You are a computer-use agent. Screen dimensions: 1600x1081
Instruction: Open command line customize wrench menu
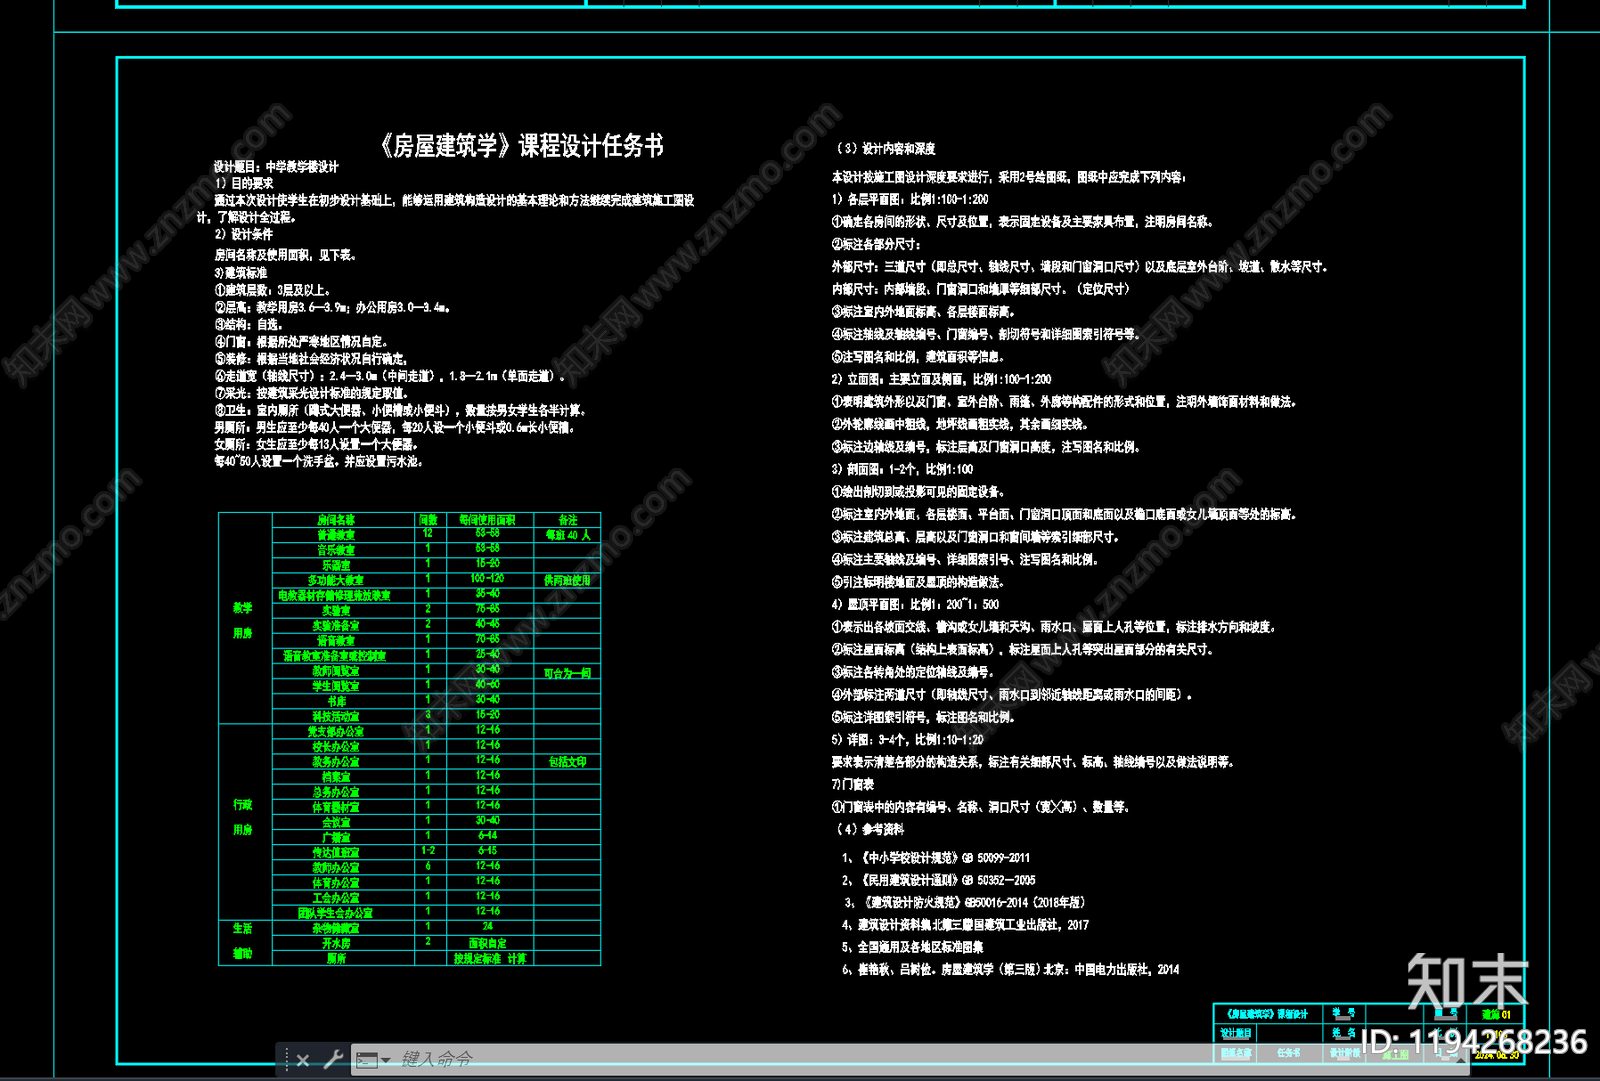pos(333,1060)
